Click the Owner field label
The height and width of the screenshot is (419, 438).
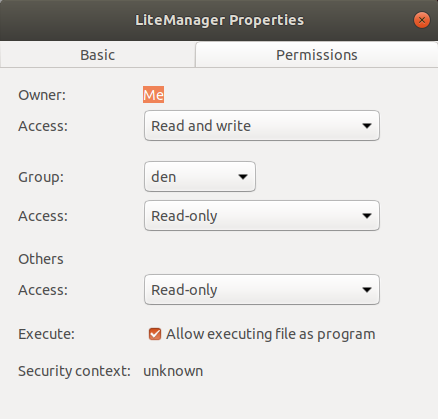coord(42,95)
